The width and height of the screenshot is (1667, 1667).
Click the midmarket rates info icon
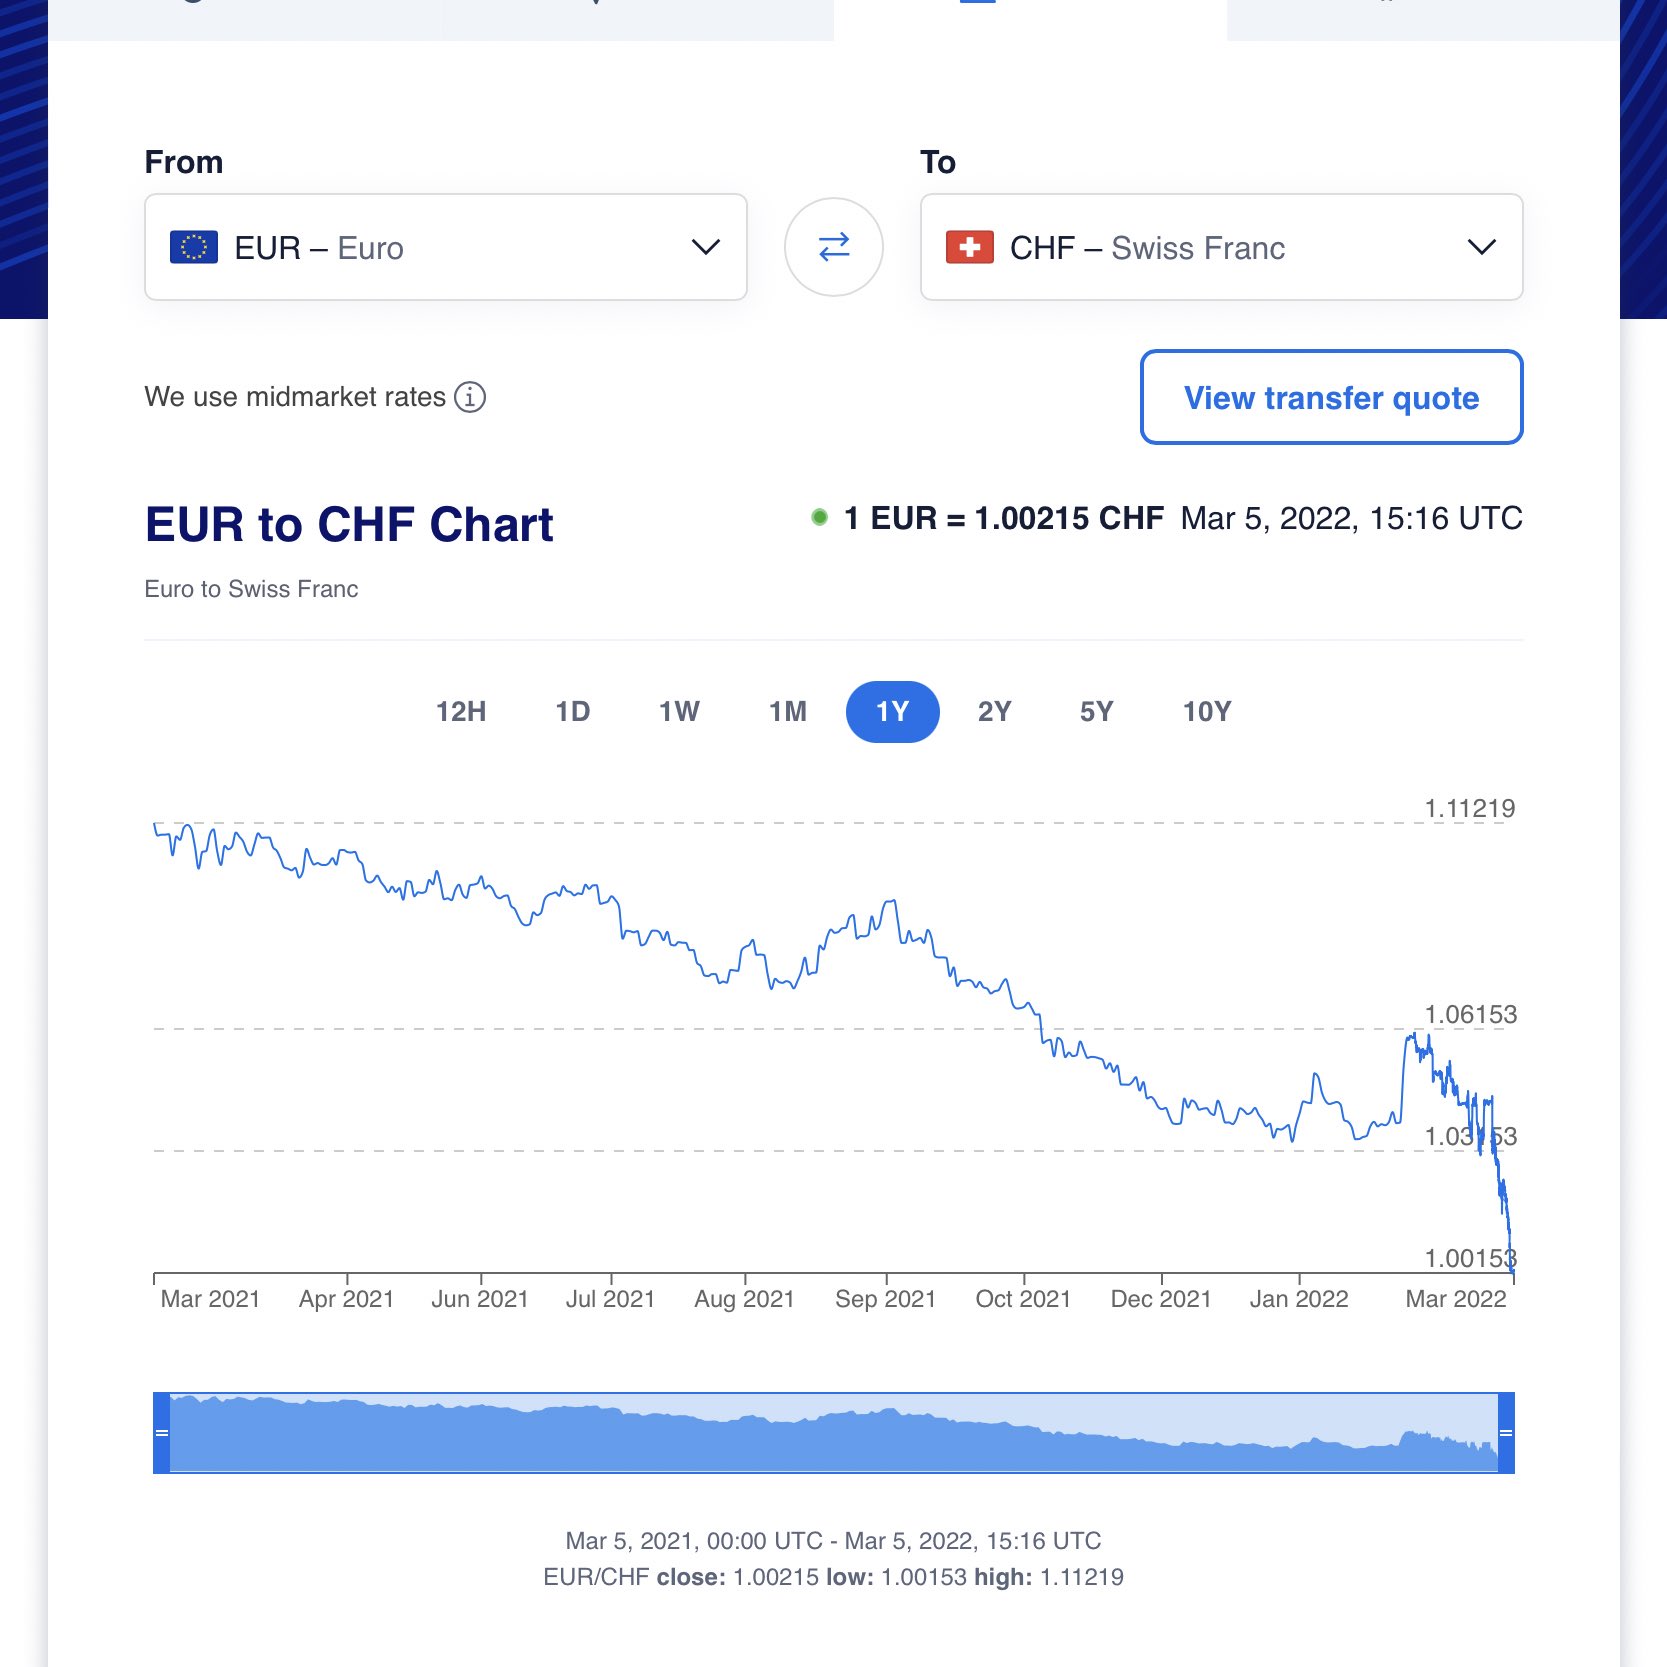pyautogui.click(x=470, y=397)
